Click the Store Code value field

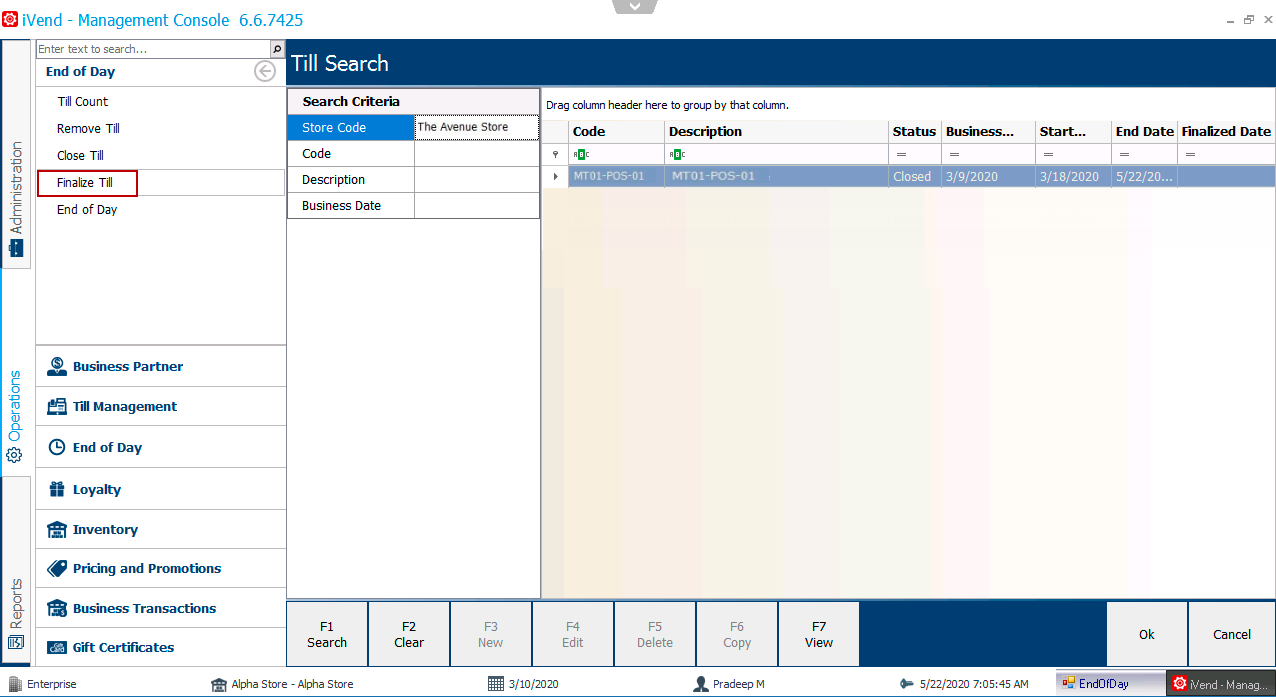point(476,127)
